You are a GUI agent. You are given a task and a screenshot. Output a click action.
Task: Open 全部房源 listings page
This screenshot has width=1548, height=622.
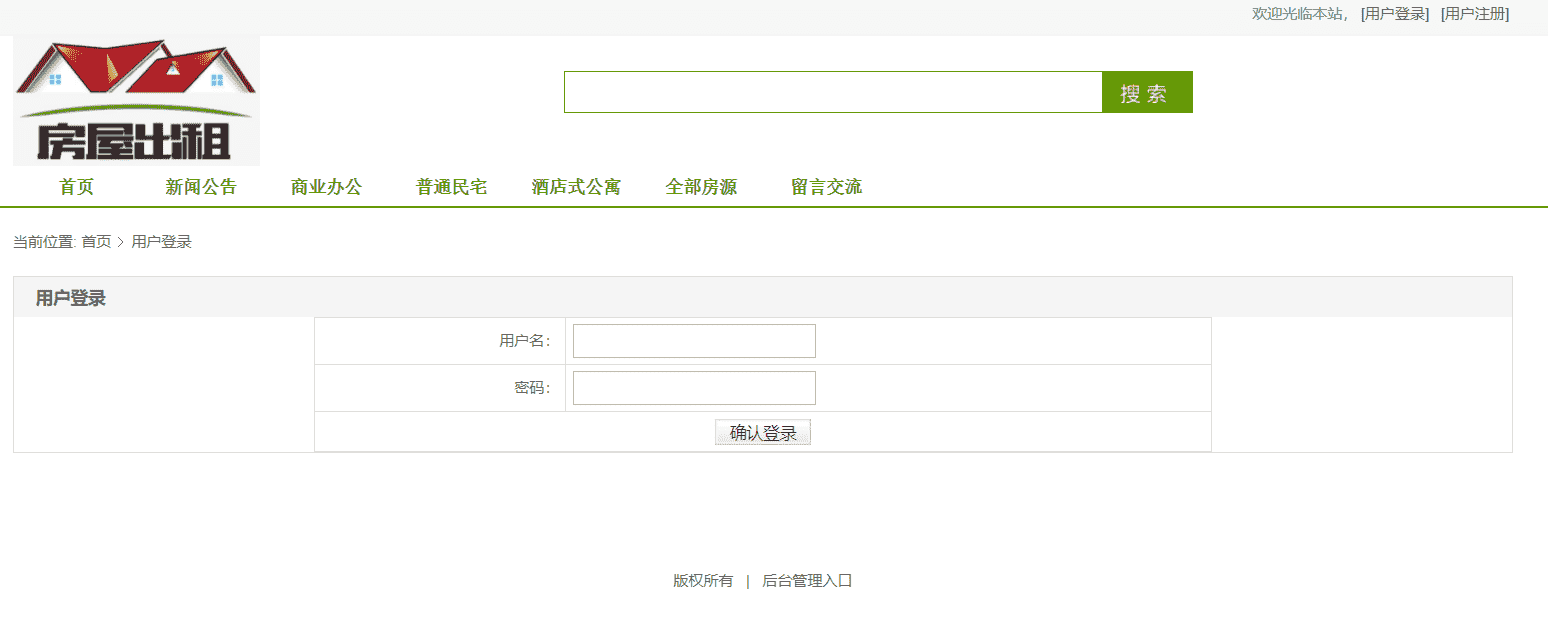[701, 187]
